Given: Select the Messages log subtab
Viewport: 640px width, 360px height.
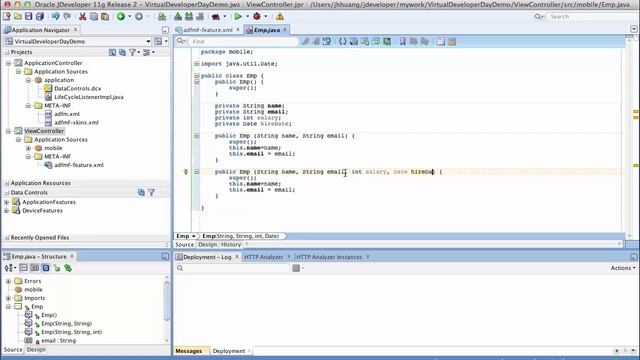Looking at the screenshot, I should (x=189, y=351).
